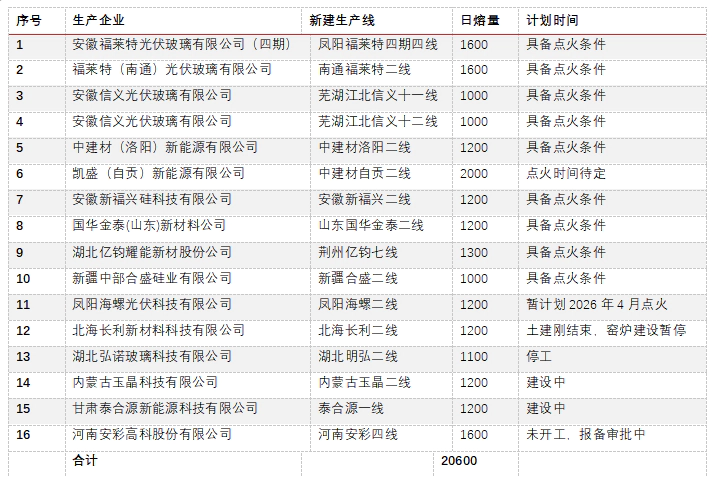Image resolution: width=712 pixels, height=477 pixels.
Task: Click the 序号 column header
Action: pos(28,20)
